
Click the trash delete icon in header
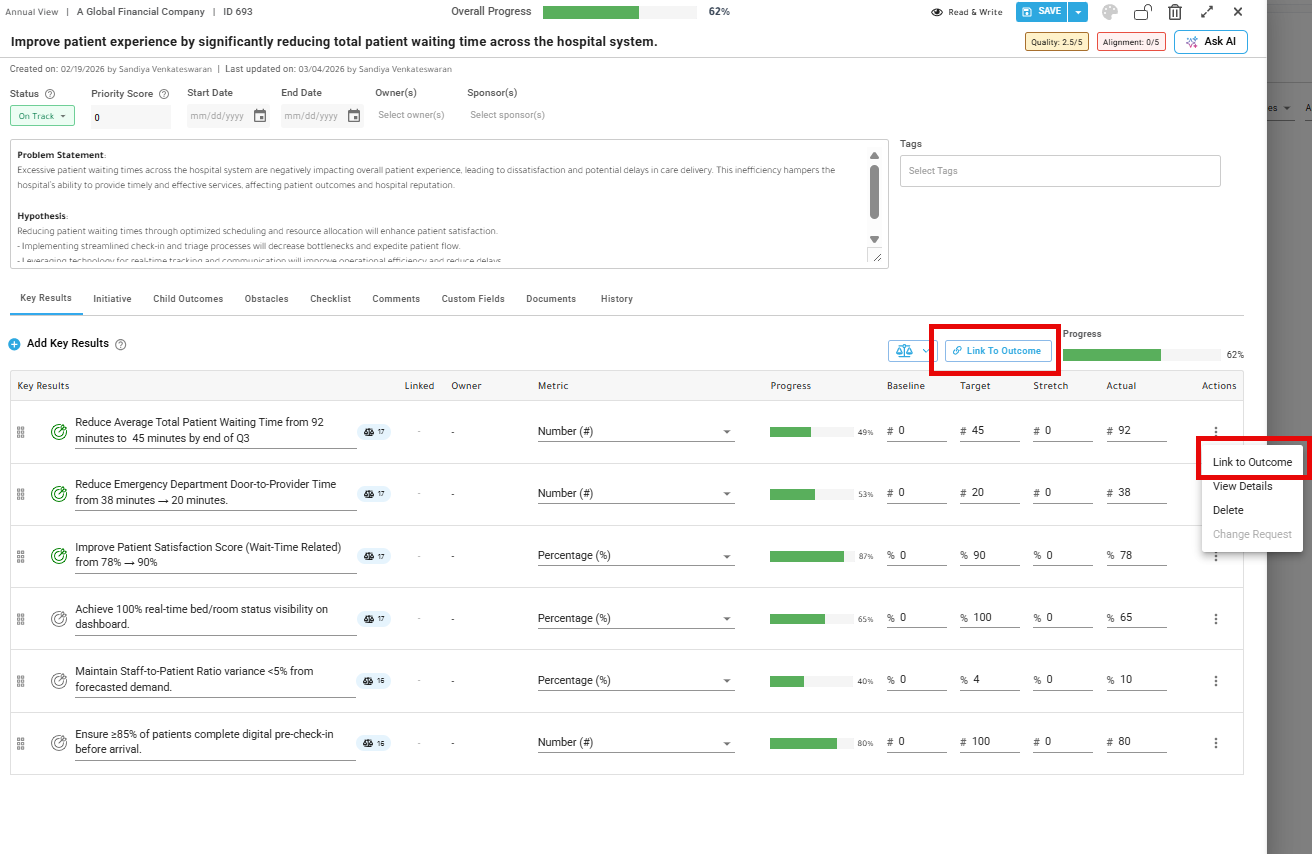click(1175, 12)
